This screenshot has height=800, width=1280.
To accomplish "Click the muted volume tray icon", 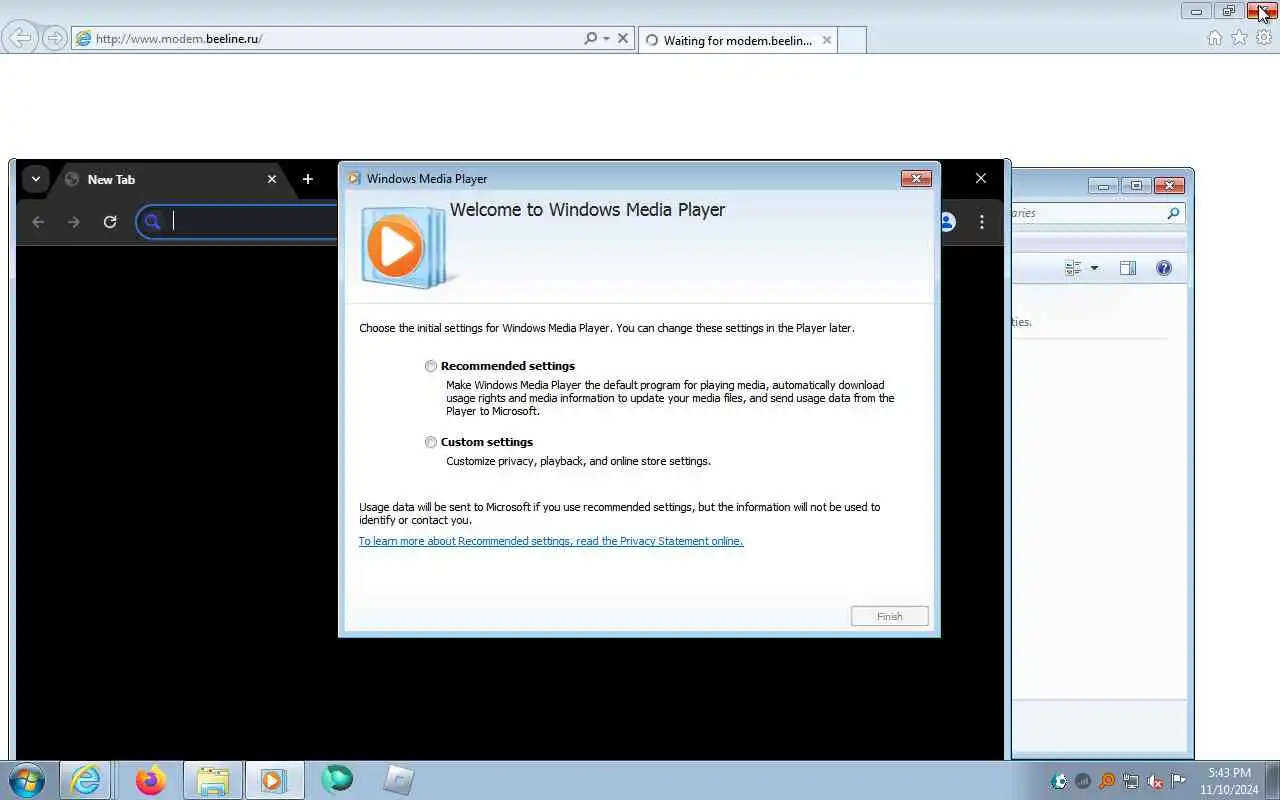I will (x=1155, y=781).
